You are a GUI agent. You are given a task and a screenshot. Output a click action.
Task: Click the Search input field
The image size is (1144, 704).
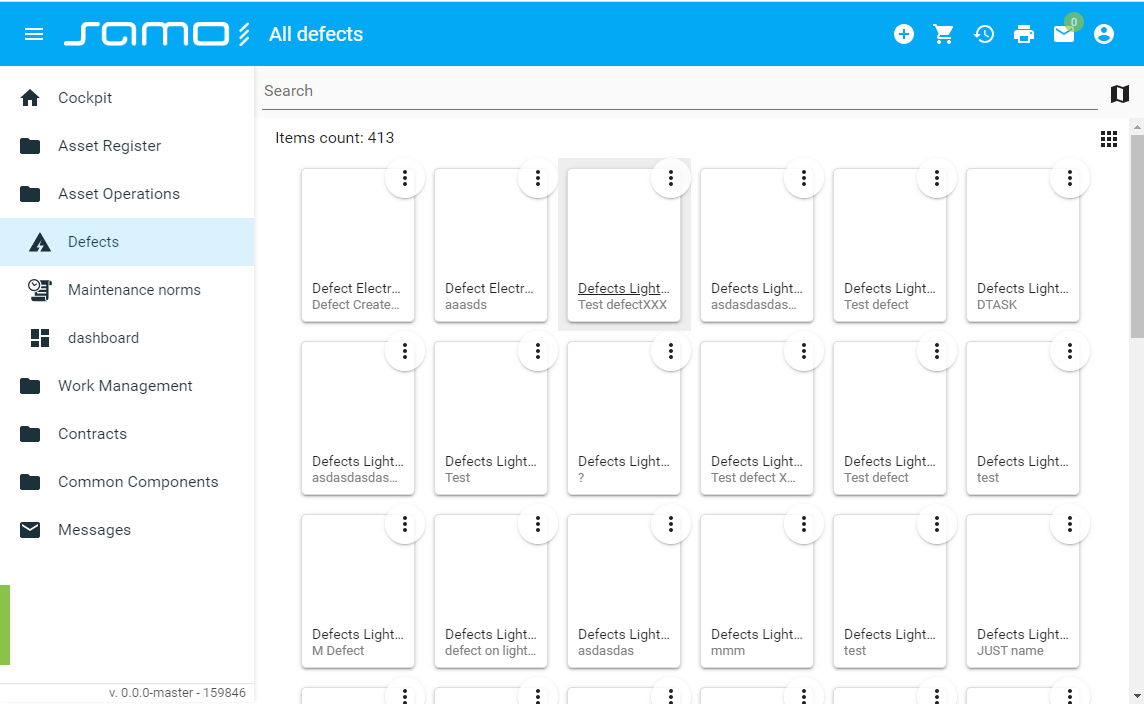[679, 91]
